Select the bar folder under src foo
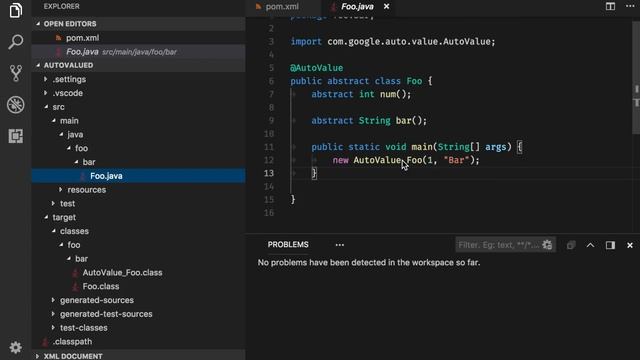The height and width of the screenshot is (360, 640). 139,162
